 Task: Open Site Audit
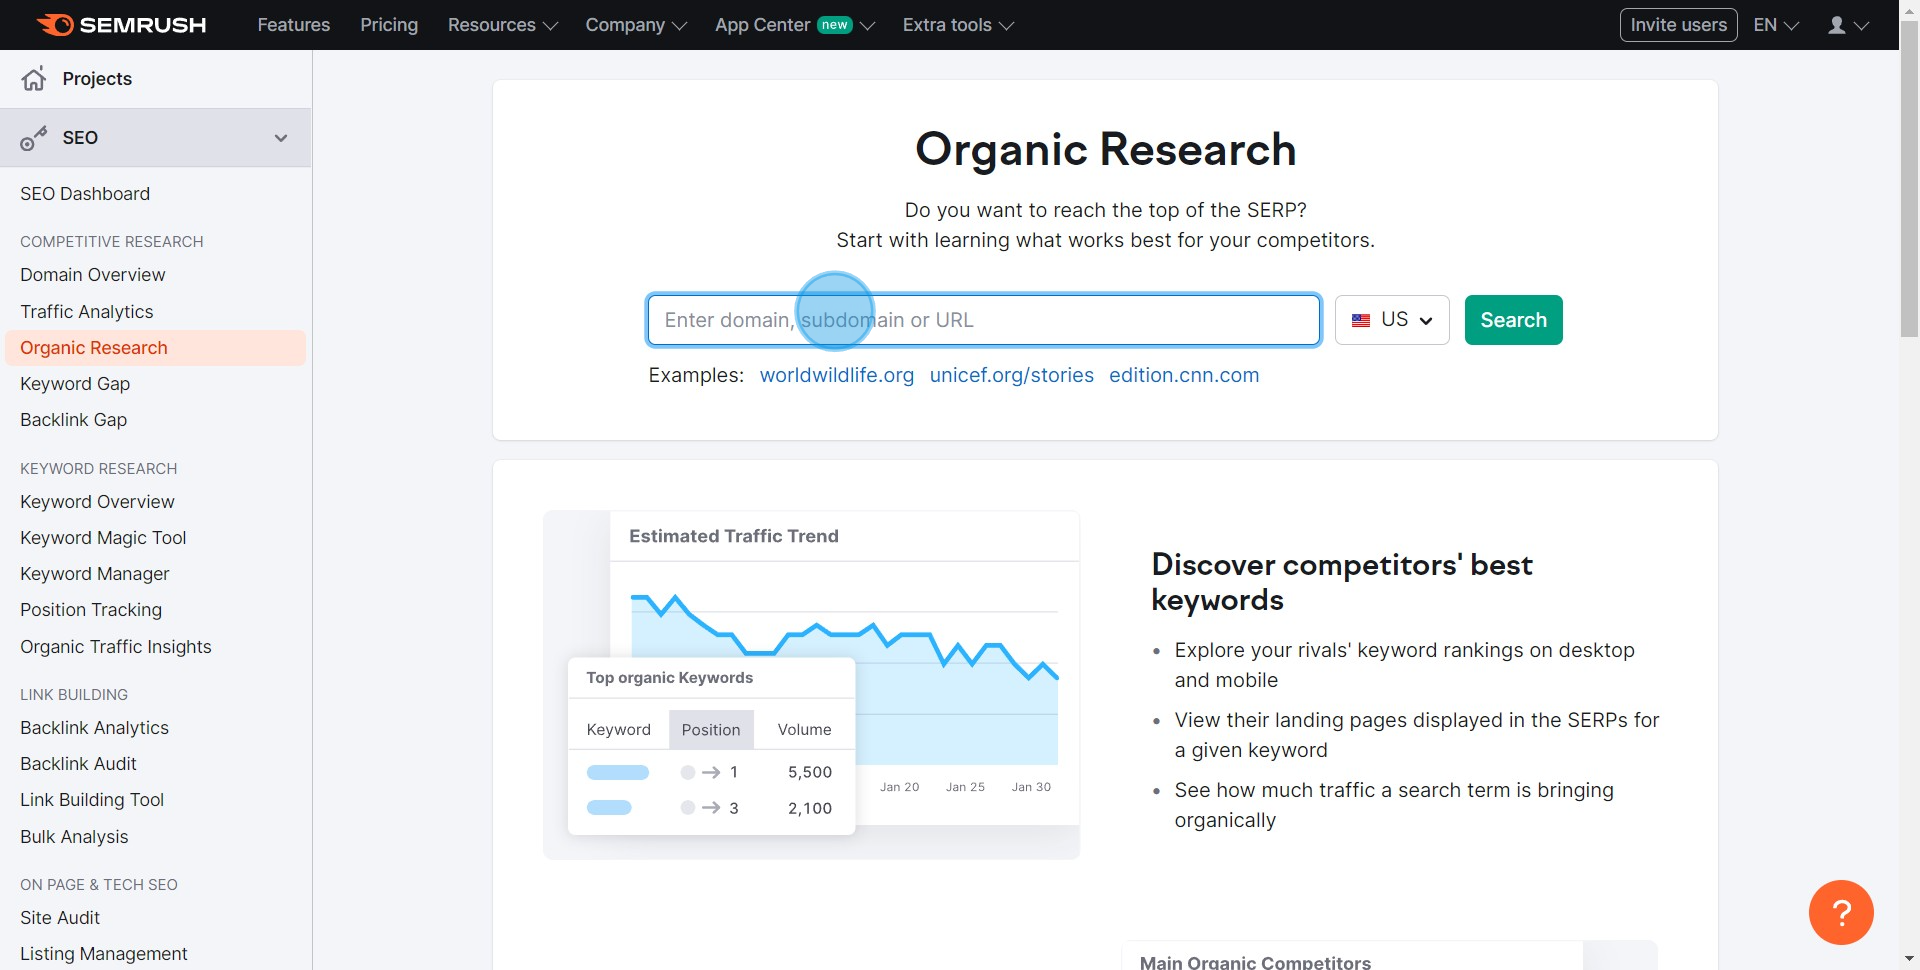(60, 918)
